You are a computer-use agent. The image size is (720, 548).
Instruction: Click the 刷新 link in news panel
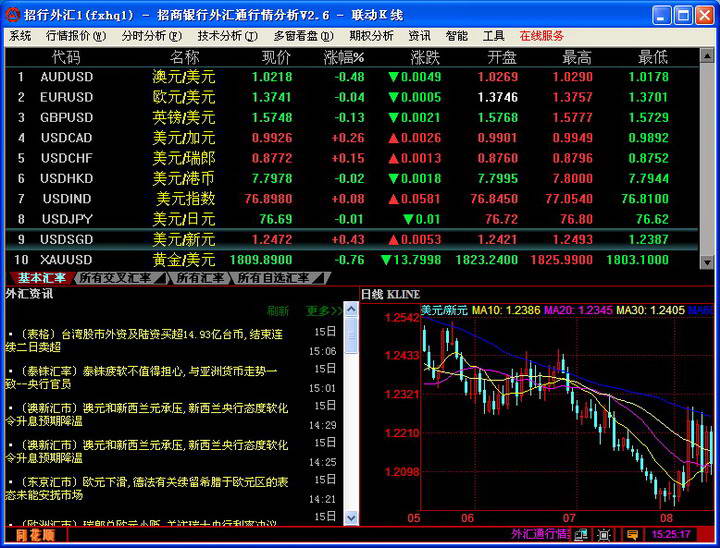277,311
